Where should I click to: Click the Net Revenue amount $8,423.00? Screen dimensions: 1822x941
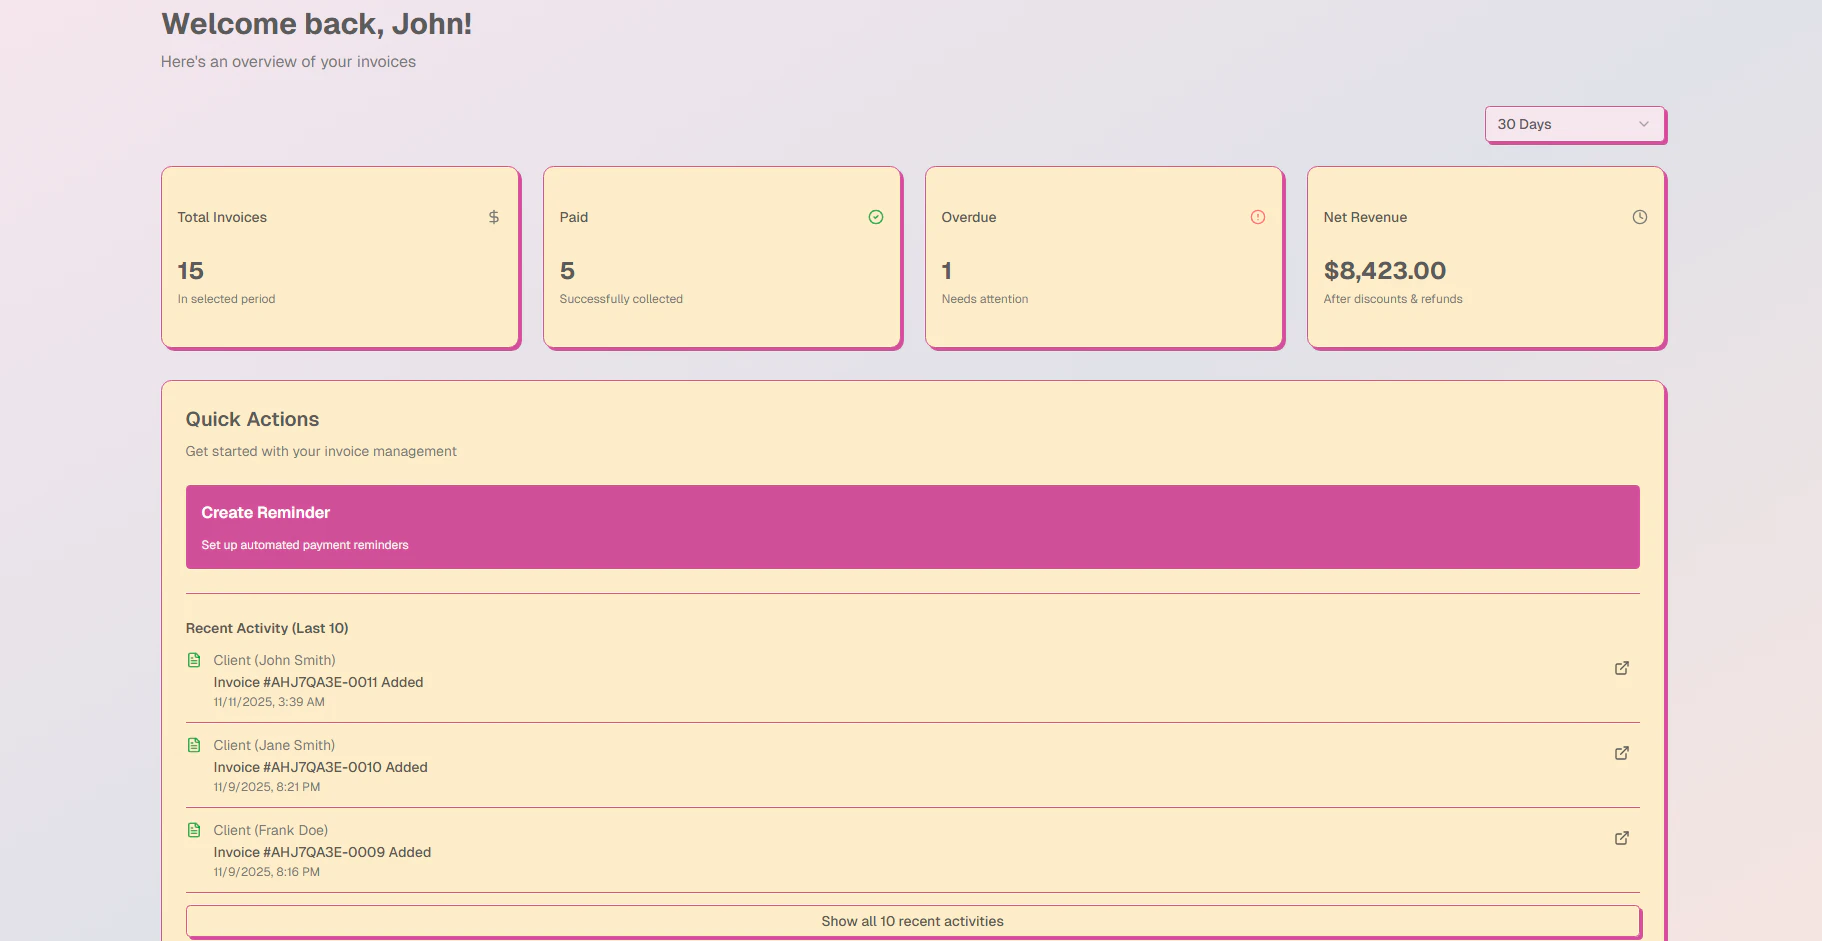1384,271
